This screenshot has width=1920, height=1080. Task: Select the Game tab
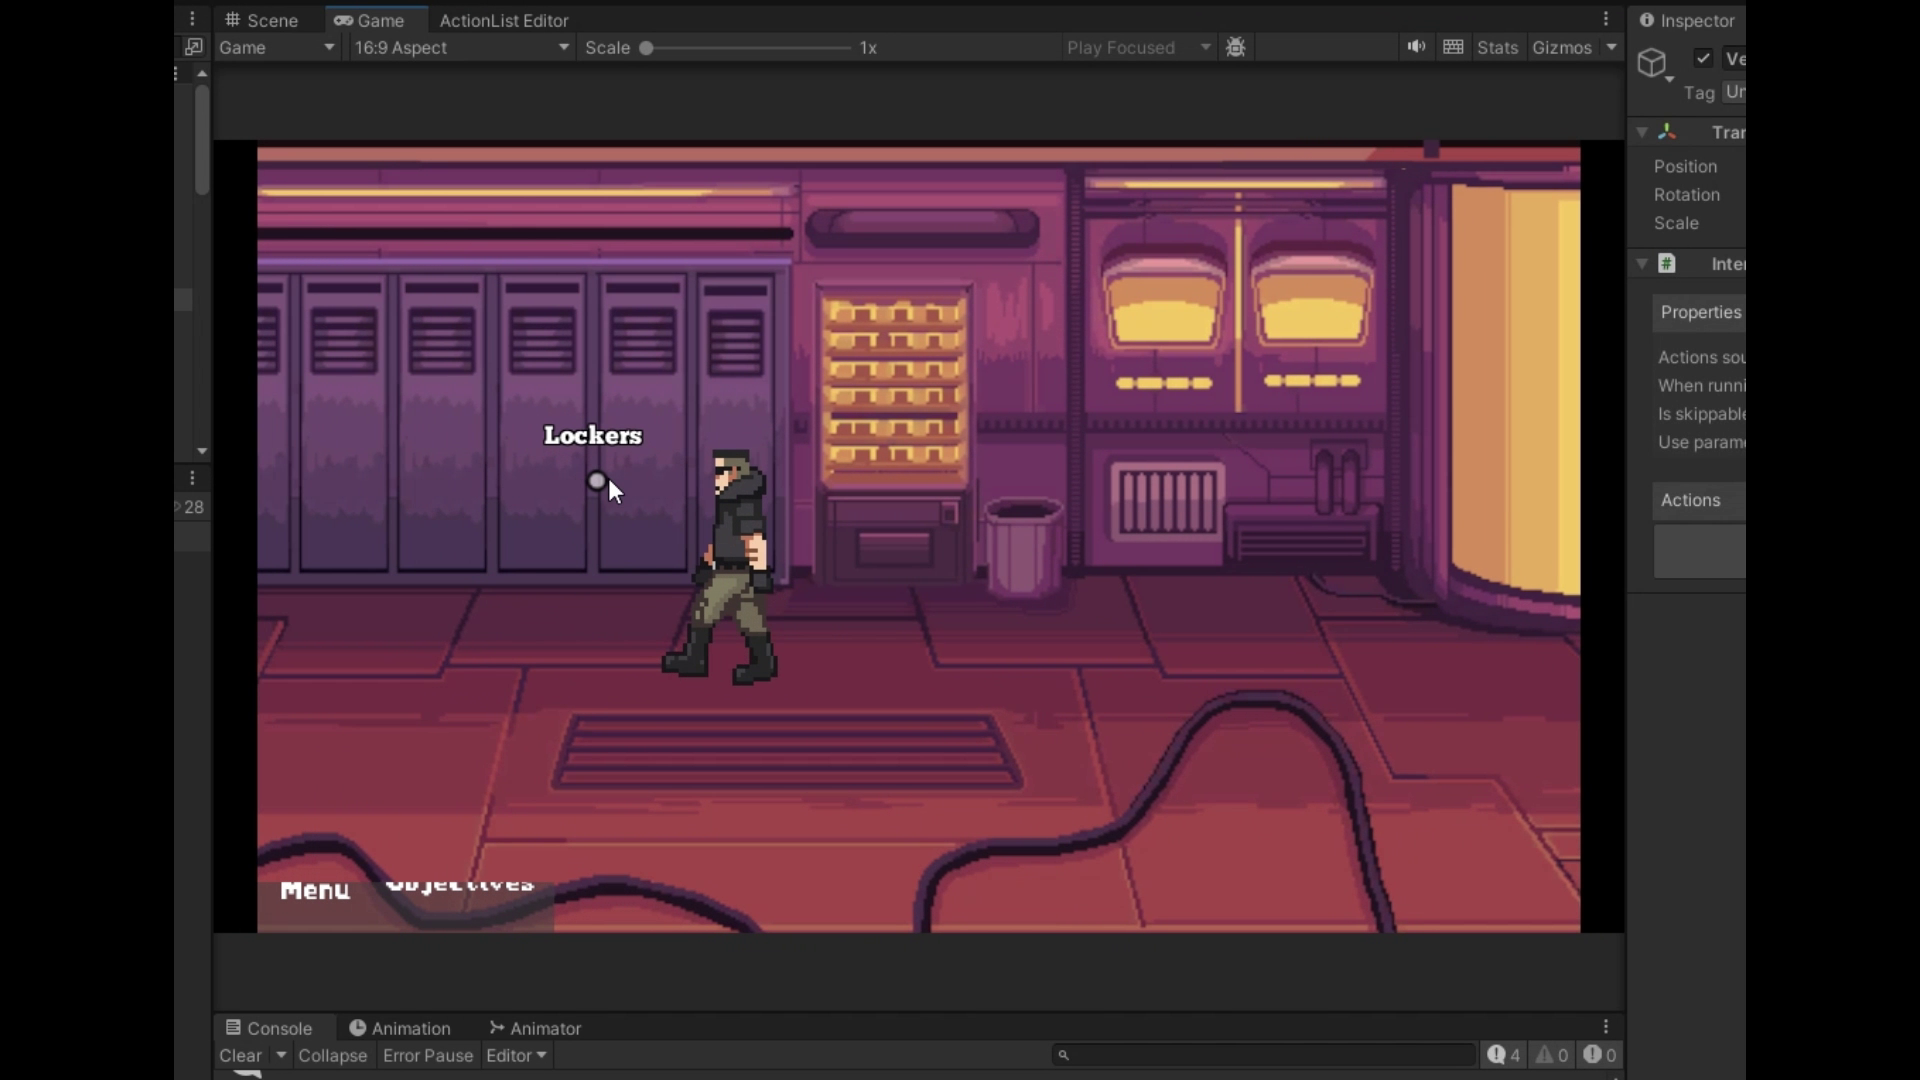click(x=369, y=20)
